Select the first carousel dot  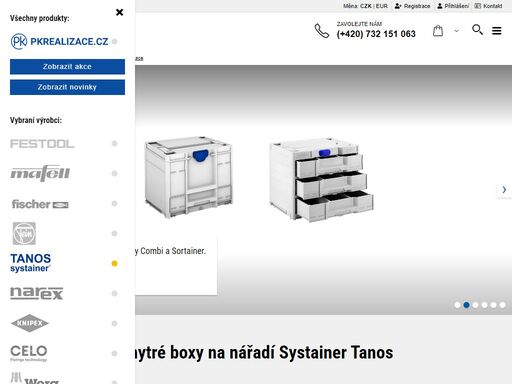pyautogui.click(x=457, y=305)
